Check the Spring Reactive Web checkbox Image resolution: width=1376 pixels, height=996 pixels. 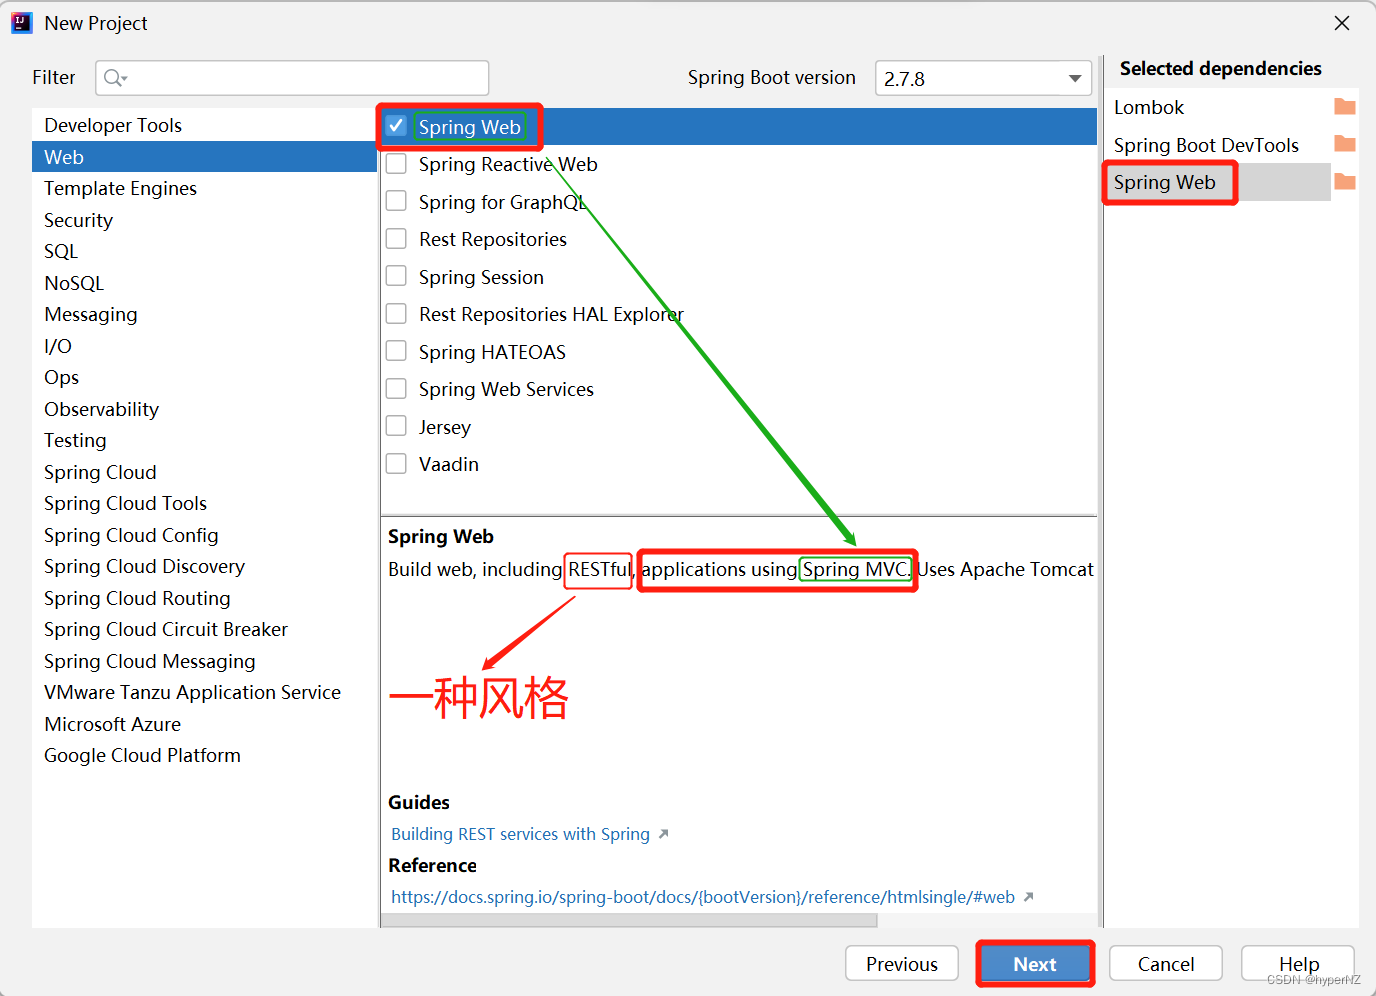click(396, 164)
